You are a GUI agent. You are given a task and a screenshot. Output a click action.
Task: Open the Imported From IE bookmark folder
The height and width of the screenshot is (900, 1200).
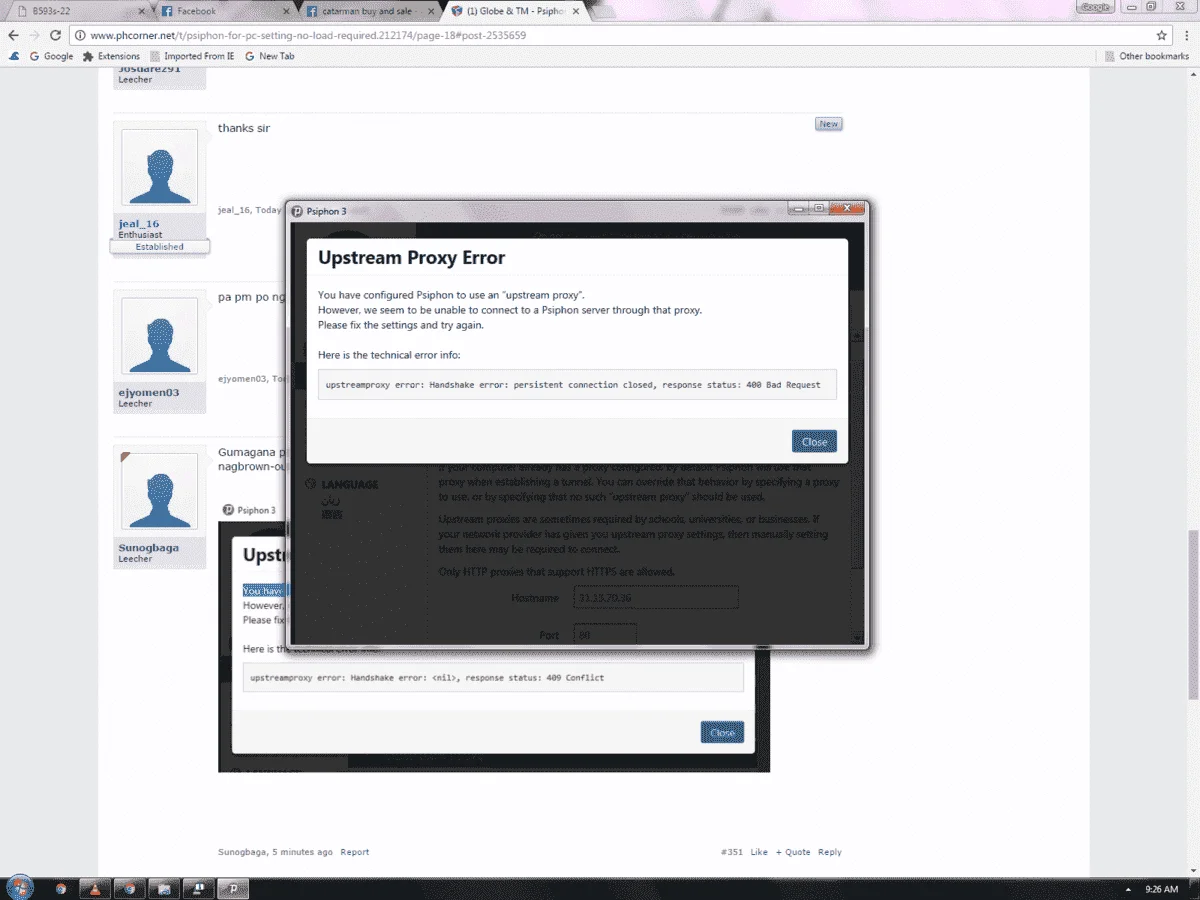click(192, 56)
